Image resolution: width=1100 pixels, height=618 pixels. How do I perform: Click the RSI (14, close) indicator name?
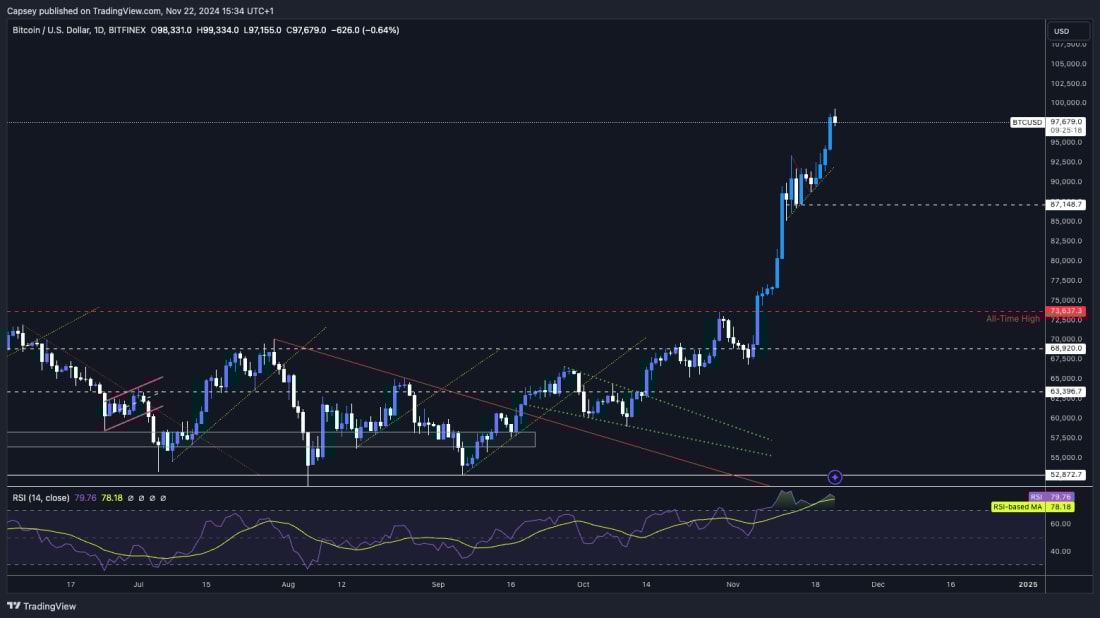coord(40,495)
